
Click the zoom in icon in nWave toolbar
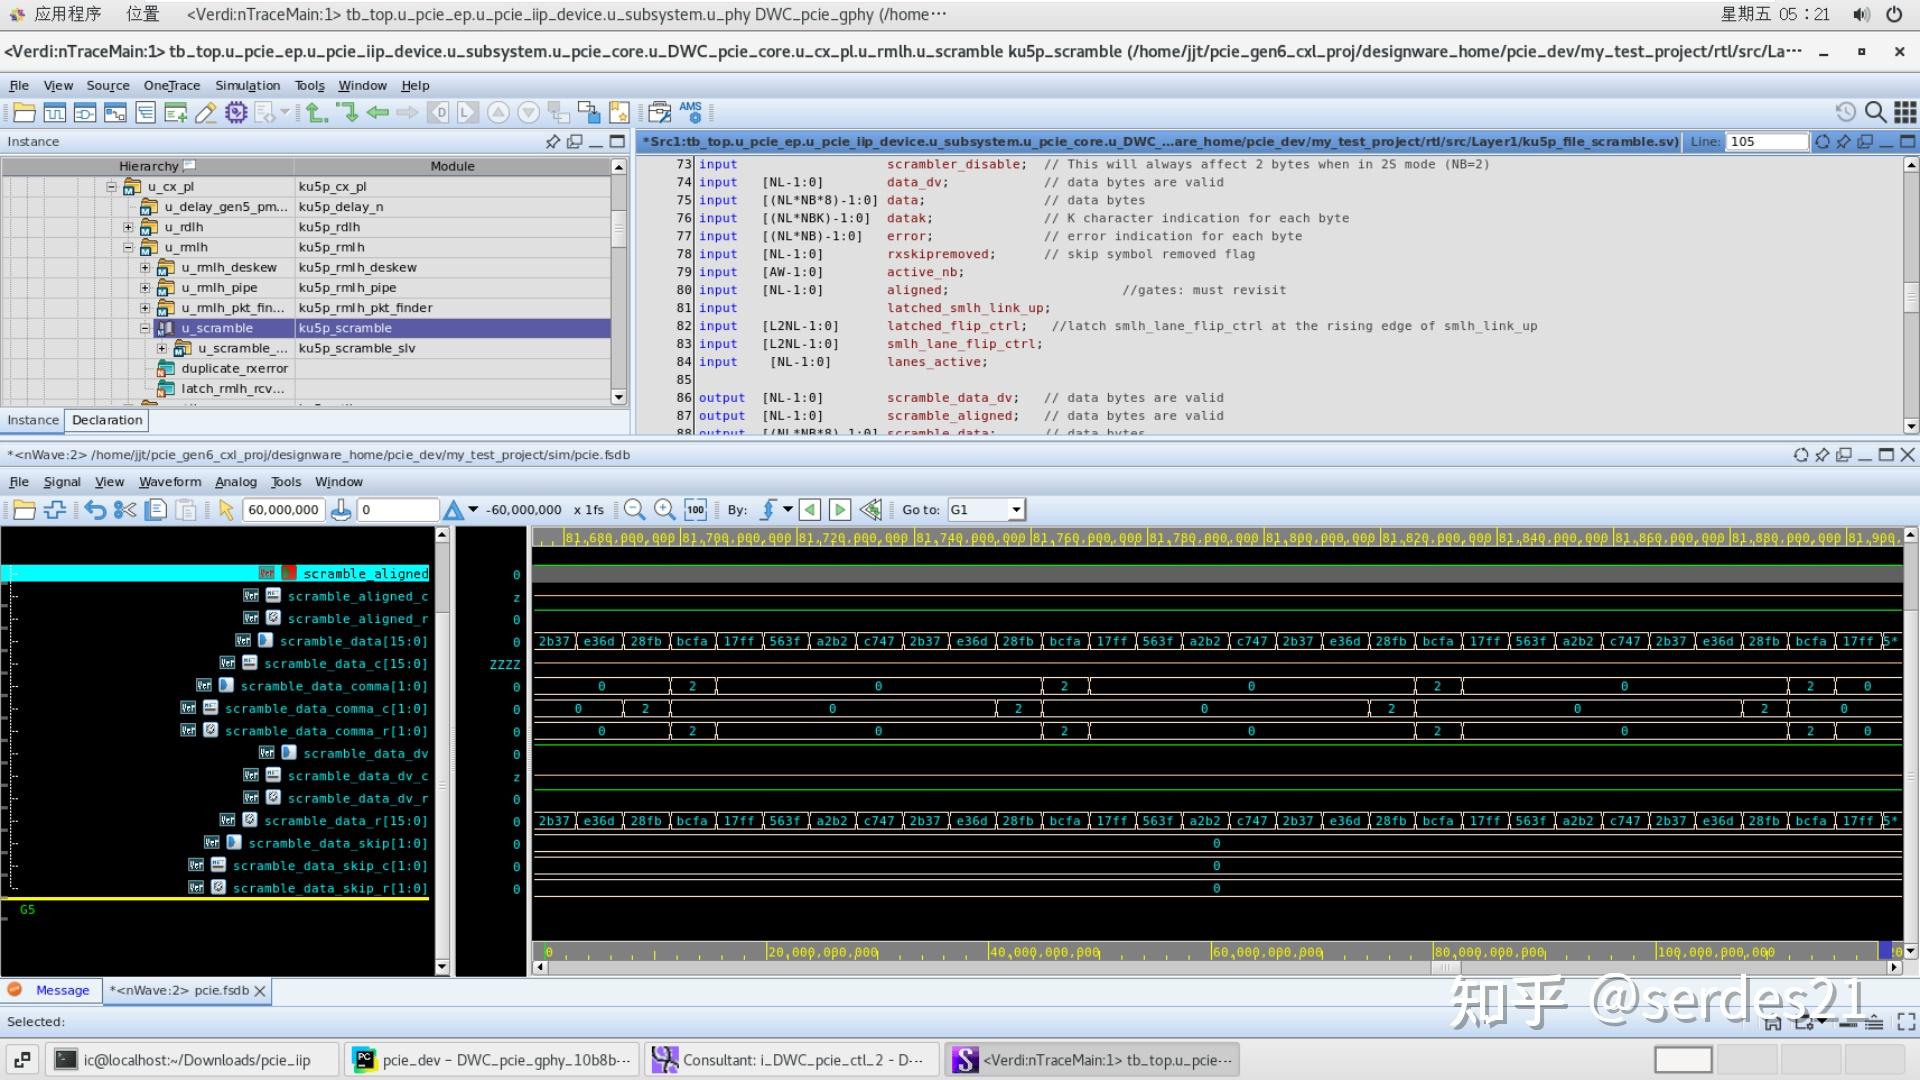[x=664, y=510]
